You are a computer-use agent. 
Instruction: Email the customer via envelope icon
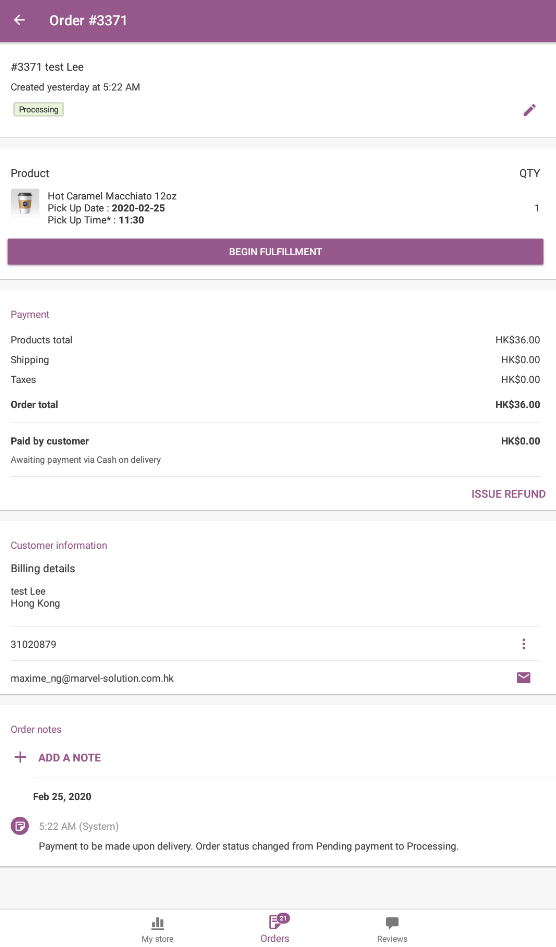pos(523,678)
